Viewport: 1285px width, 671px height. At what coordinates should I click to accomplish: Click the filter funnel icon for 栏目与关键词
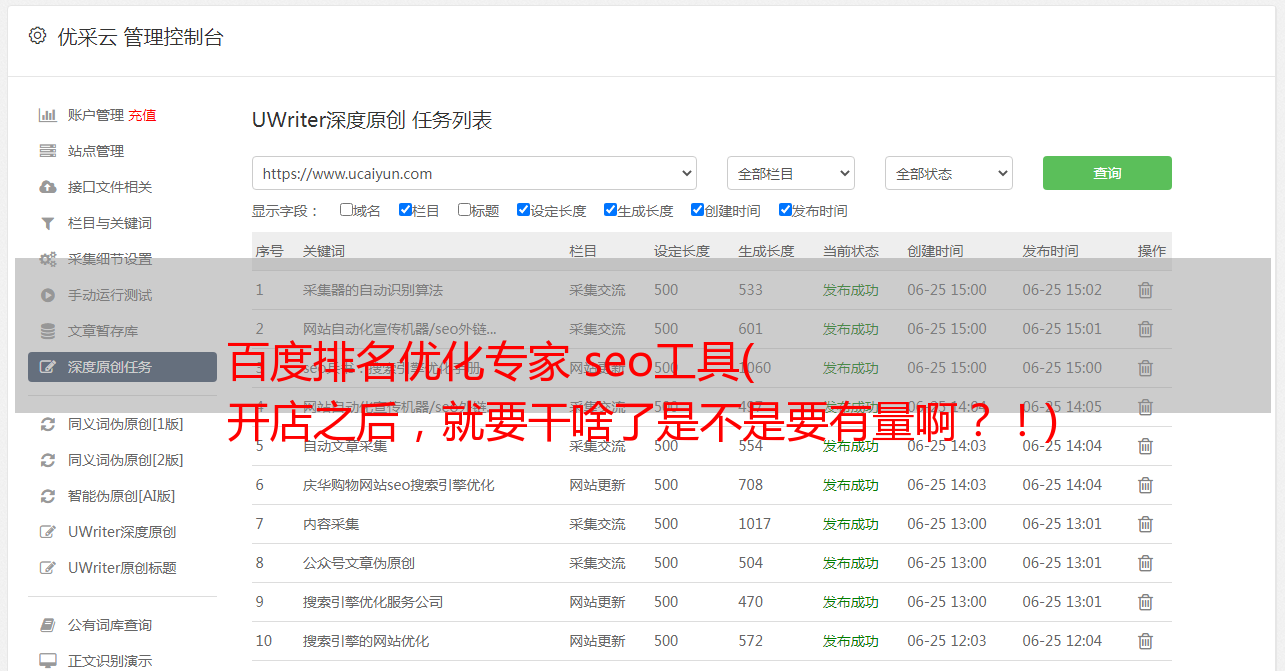pyautogui.click(x=47, y=223)
